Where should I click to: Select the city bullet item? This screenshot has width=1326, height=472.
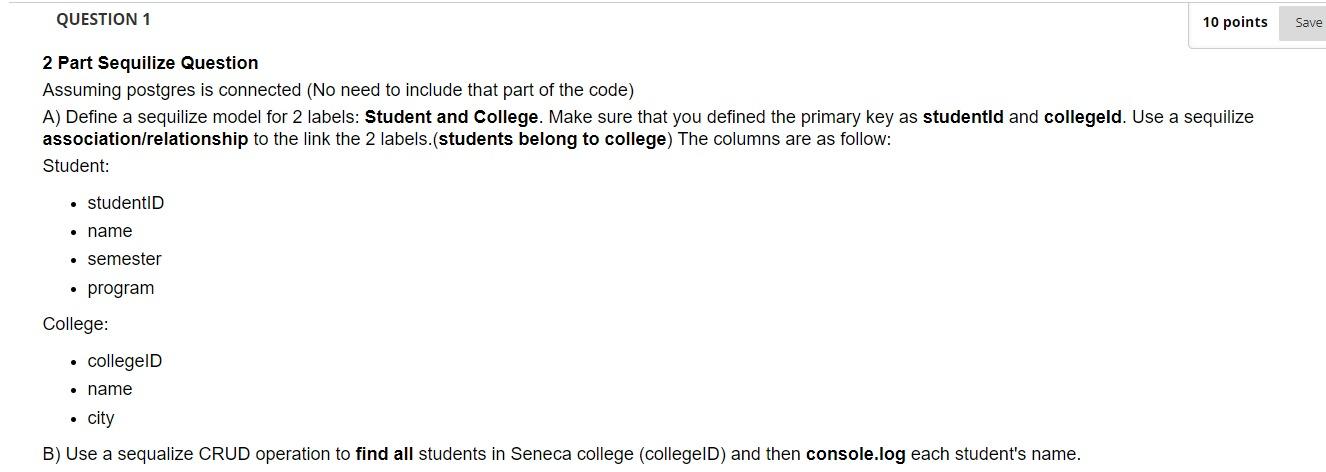pos(101,418)
